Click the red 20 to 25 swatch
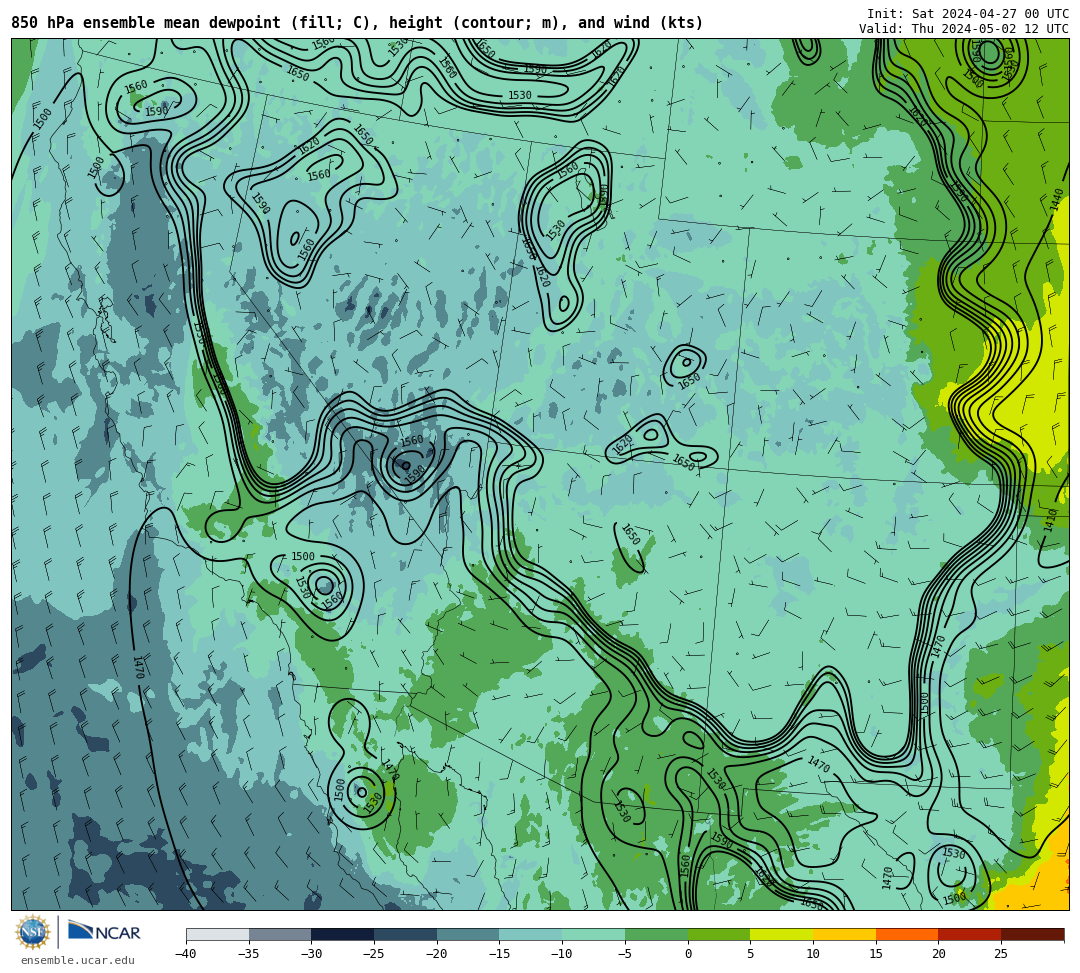This screenshot has height=973, width=1080. [x=970, y=934]
